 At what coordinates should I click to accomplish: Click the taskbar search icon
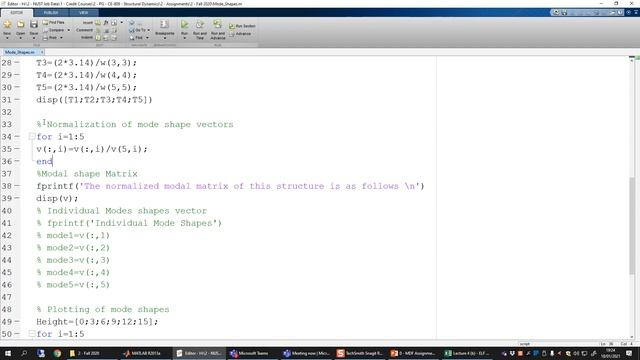(x=24, y=353)
